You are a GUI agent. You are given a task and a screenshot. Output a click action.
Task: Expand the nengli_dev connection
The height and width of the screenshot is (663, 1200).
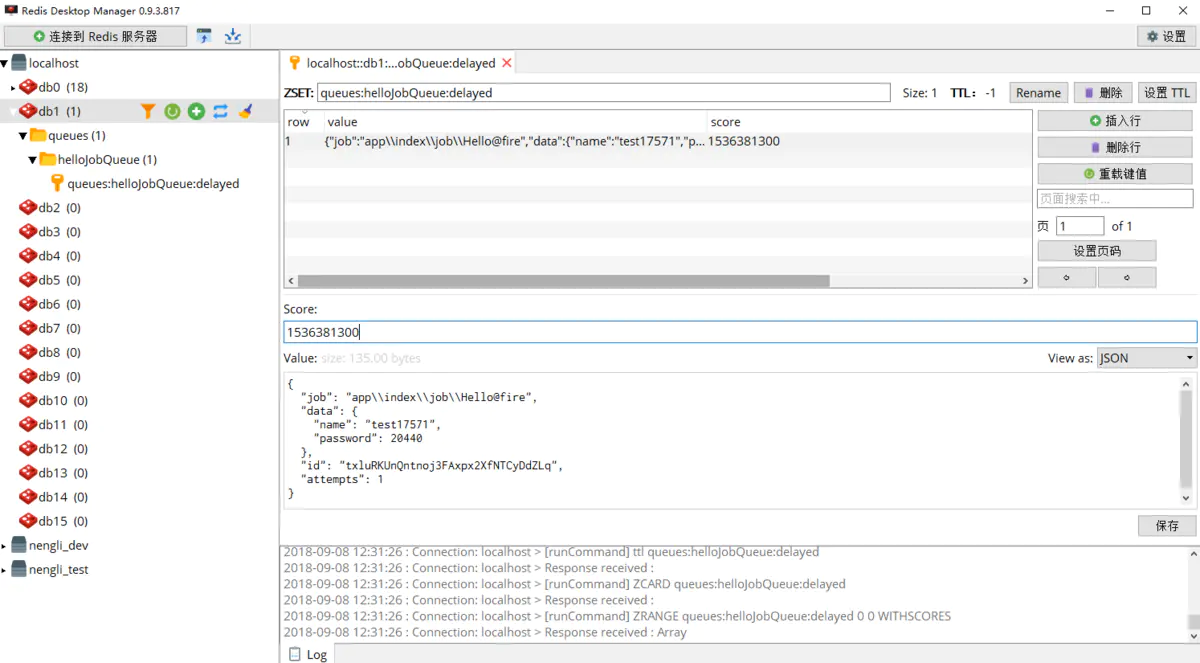click(4, 546)
